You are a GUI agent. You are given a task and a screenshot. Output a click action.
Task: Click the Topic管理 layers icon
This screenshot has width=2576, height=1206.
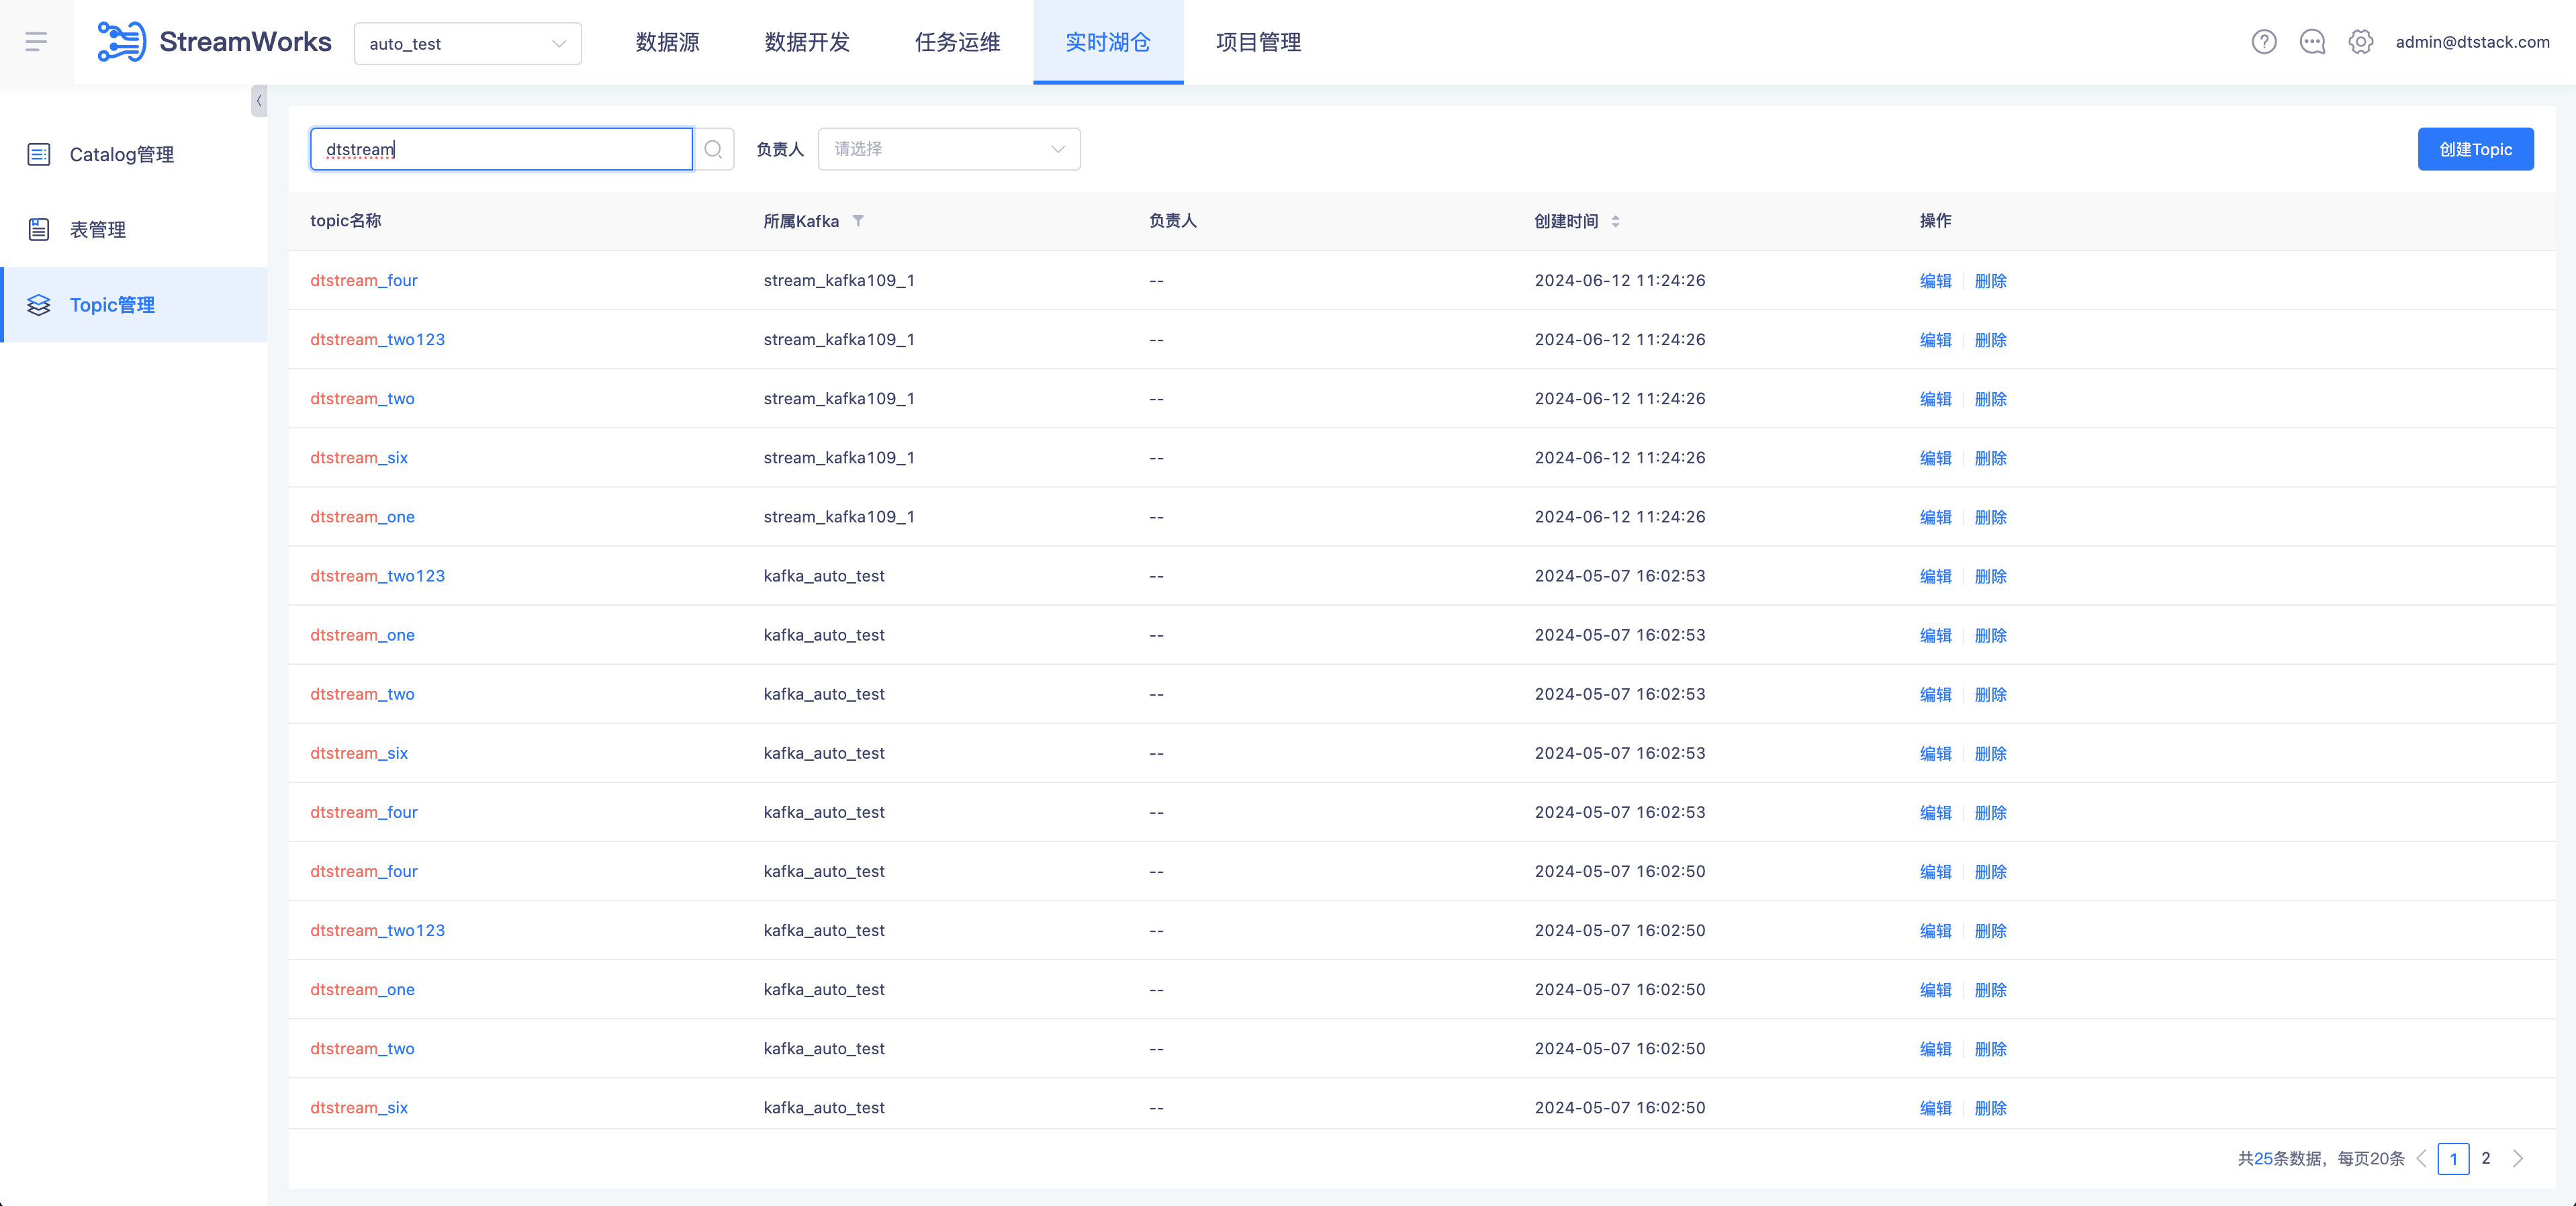point(39,305)
